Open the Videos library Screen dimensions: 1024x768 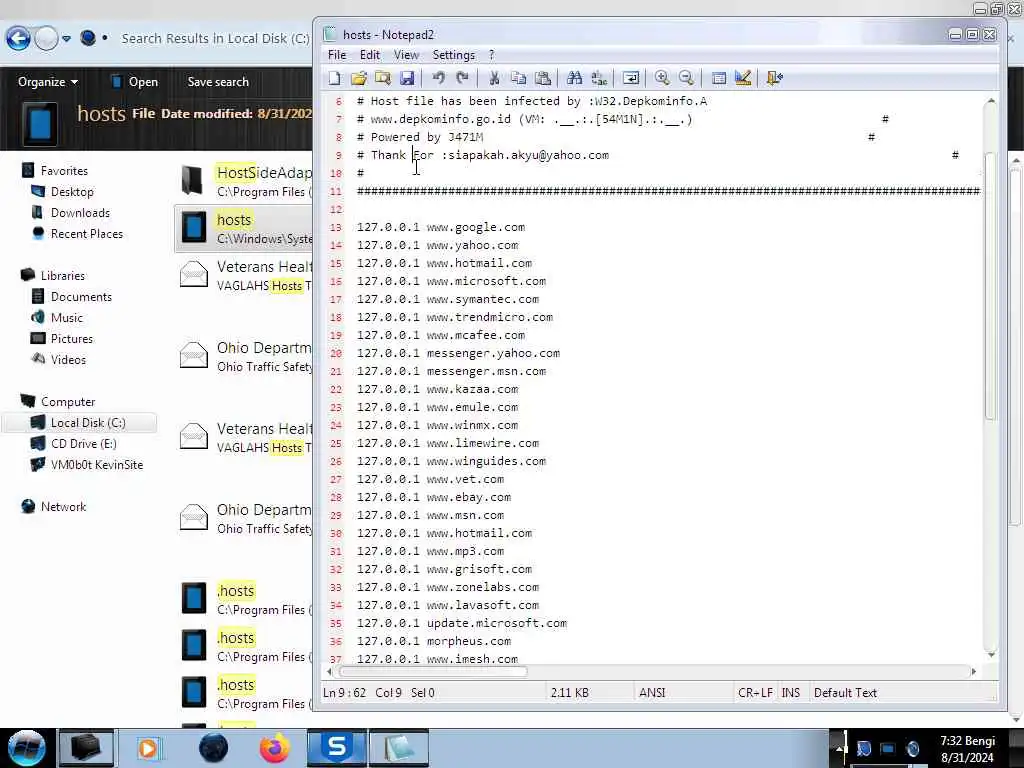(x=68, y=359)
